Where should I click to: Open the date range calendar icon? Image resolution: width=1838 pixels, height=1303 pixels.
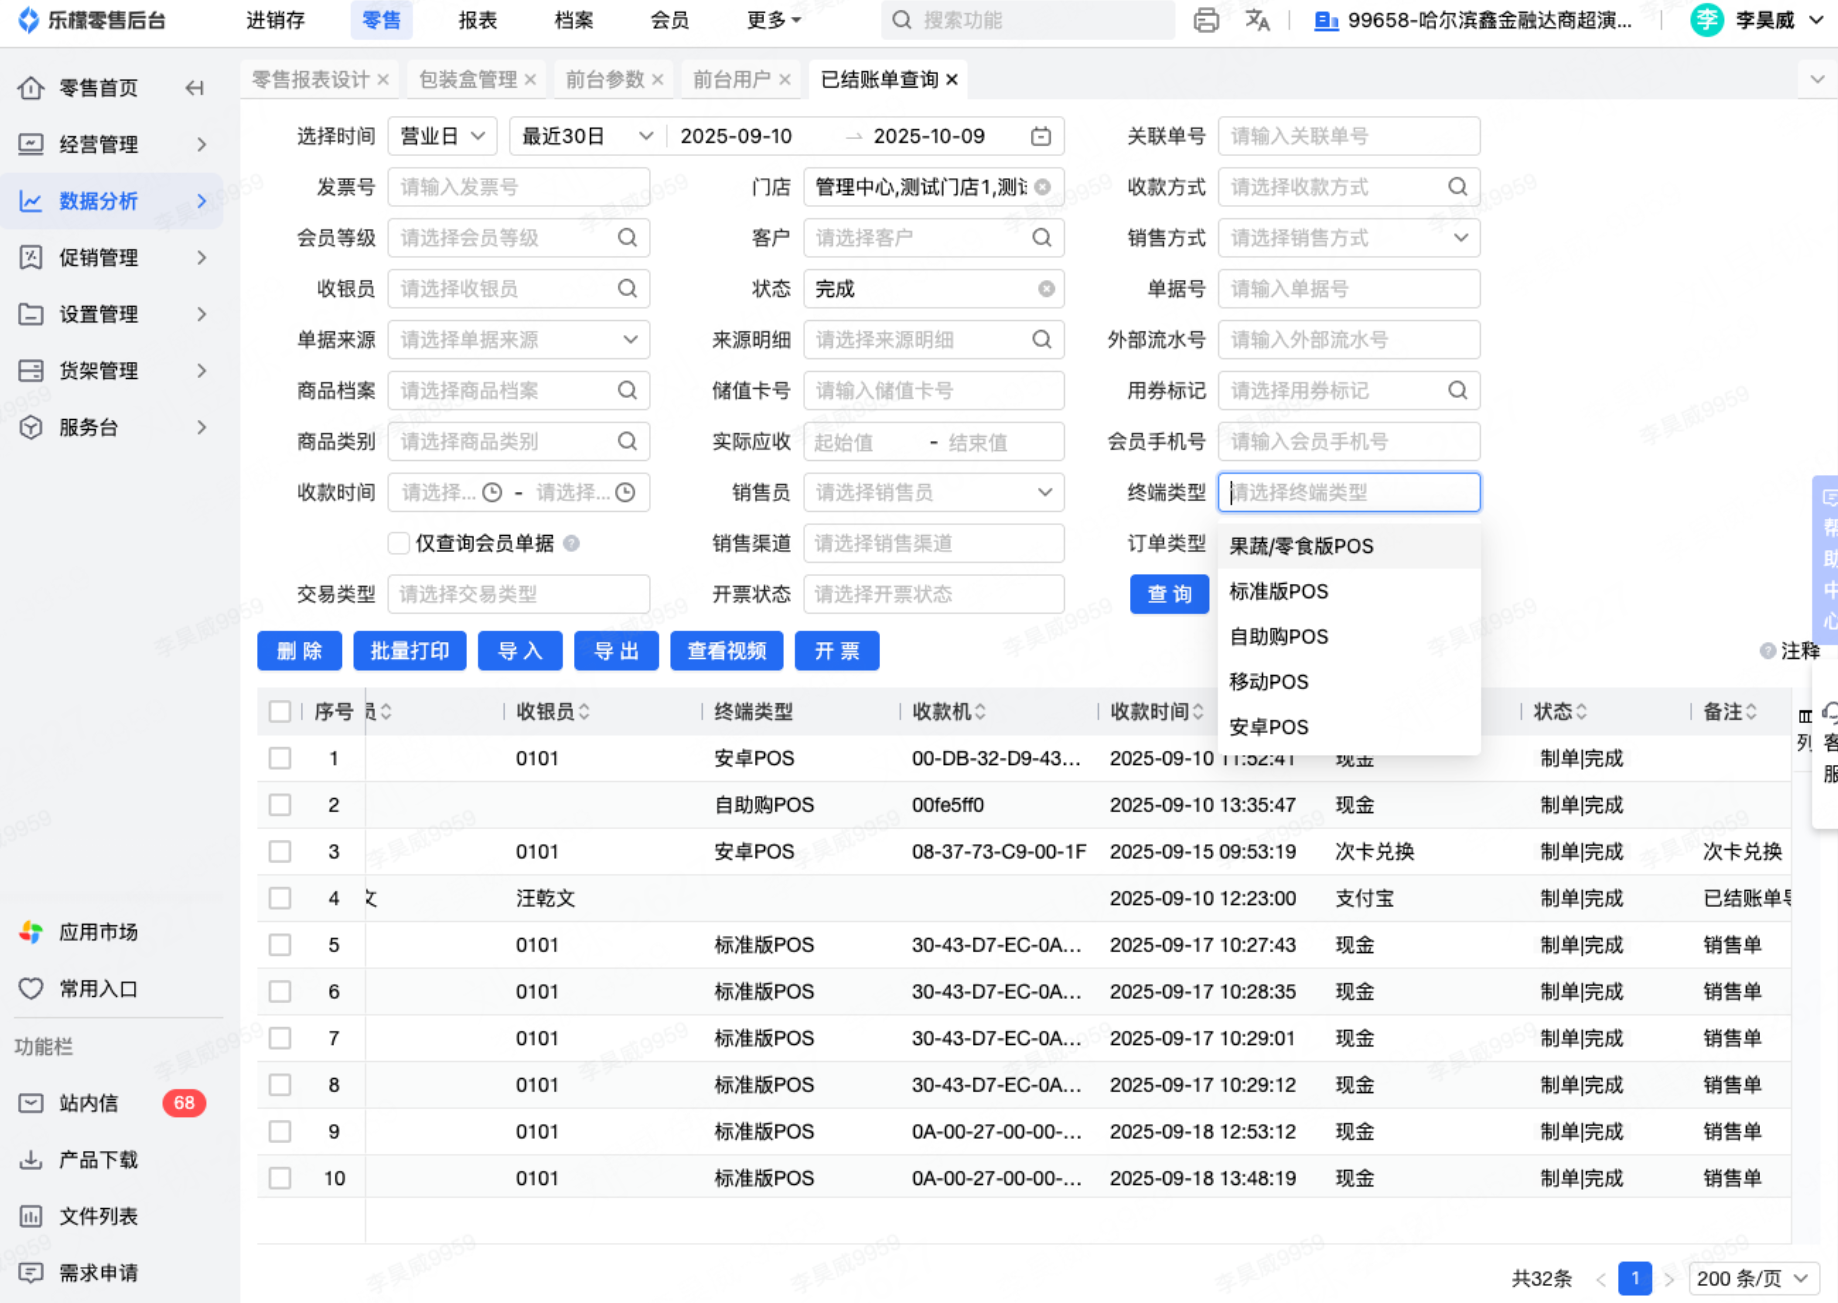click(x=1041, y=136)
